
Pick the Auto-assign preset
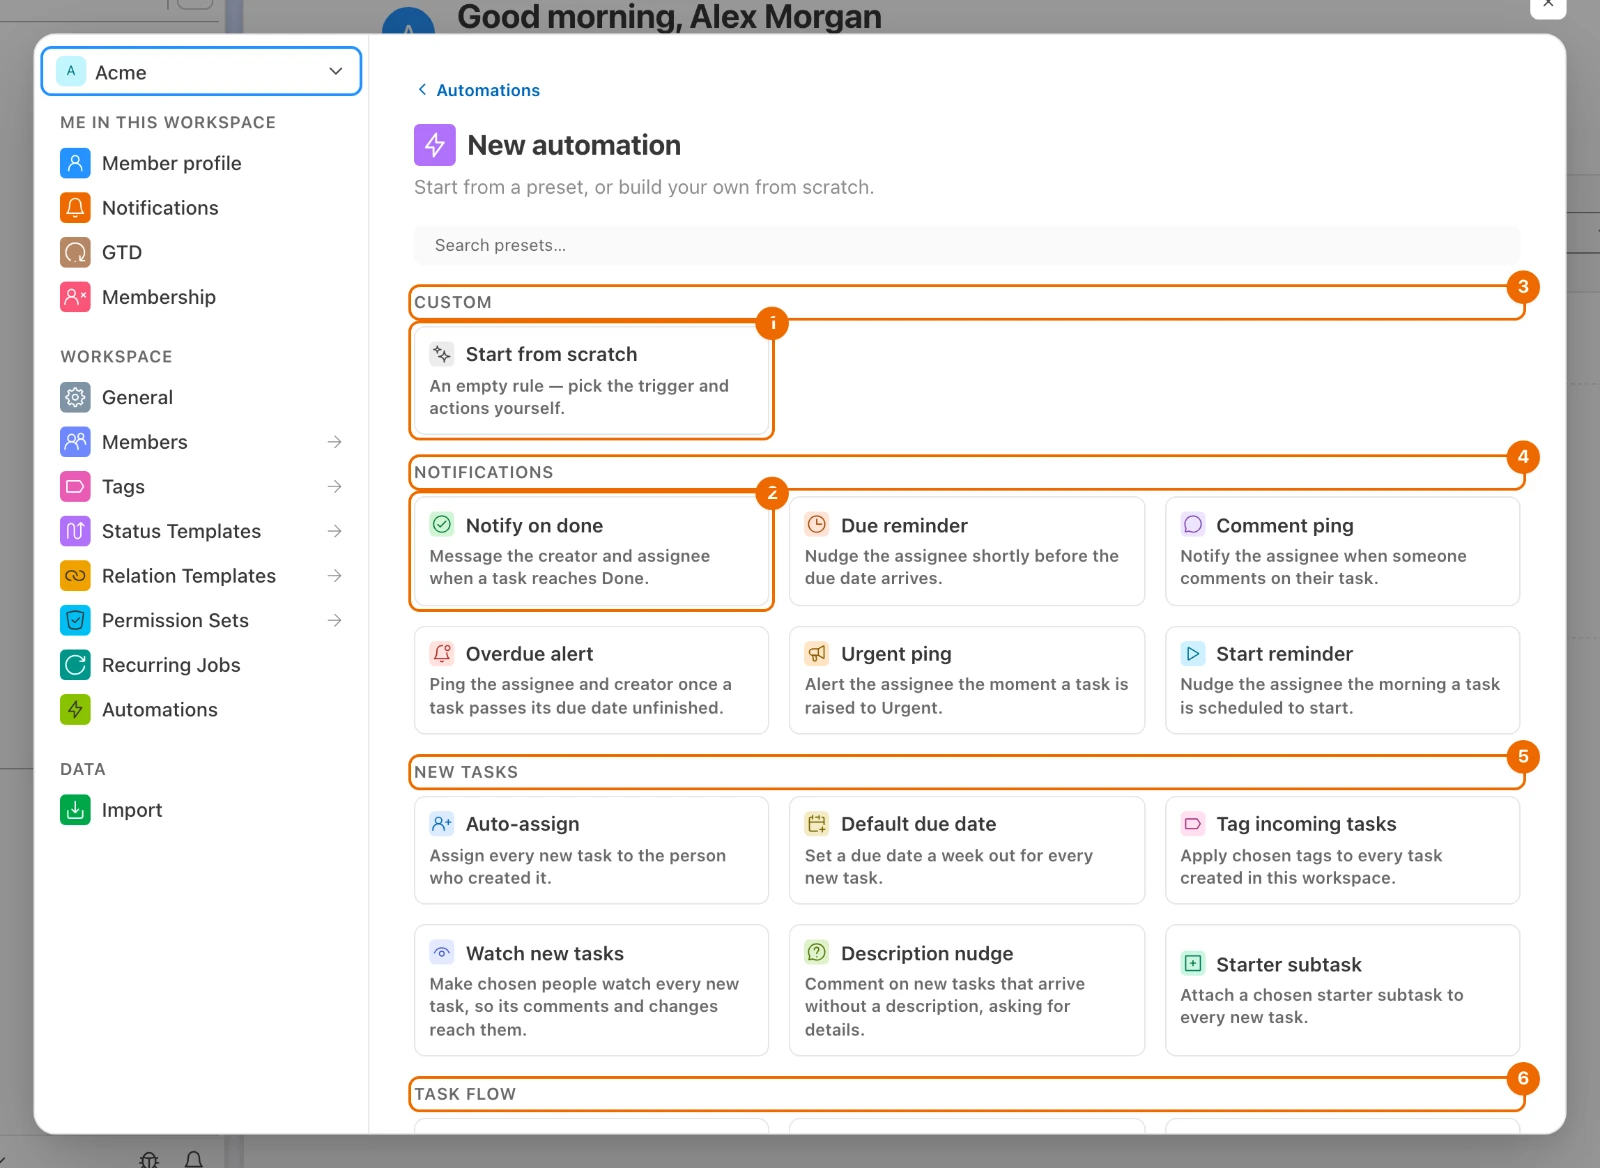591,850
